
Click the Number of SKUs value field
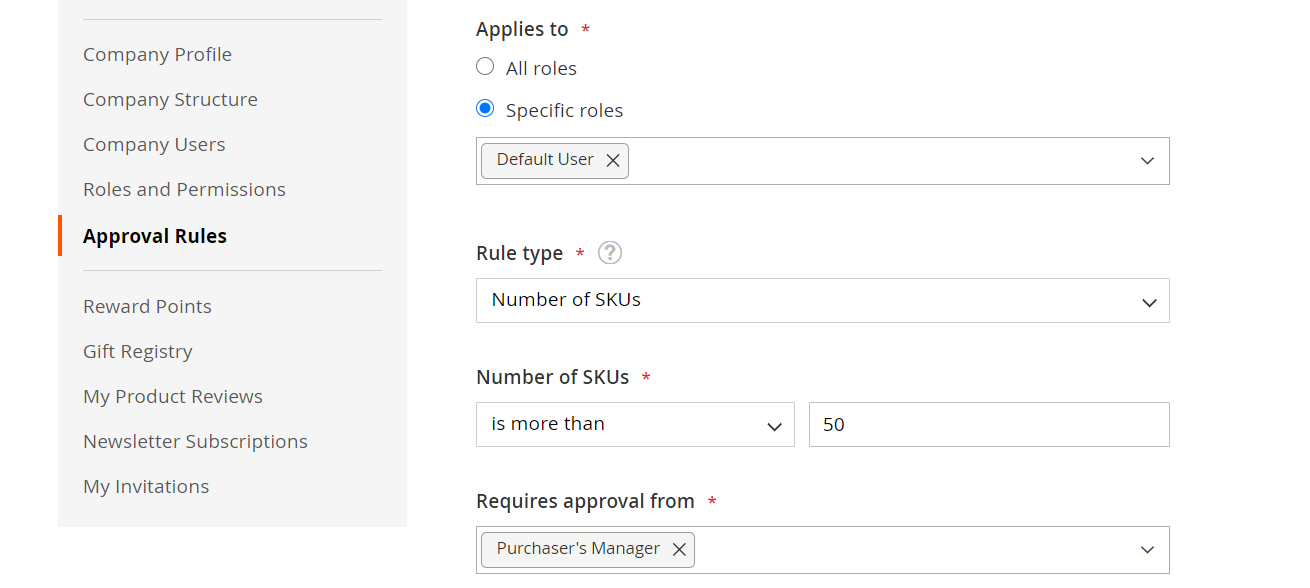click(x=988, y=425)
